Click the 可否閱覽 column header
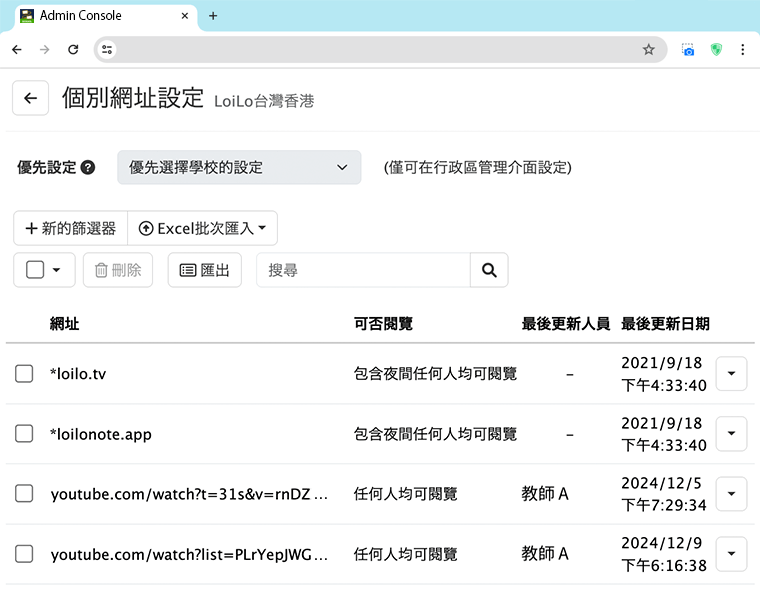760x600 pixels. [x=383, y=323]
